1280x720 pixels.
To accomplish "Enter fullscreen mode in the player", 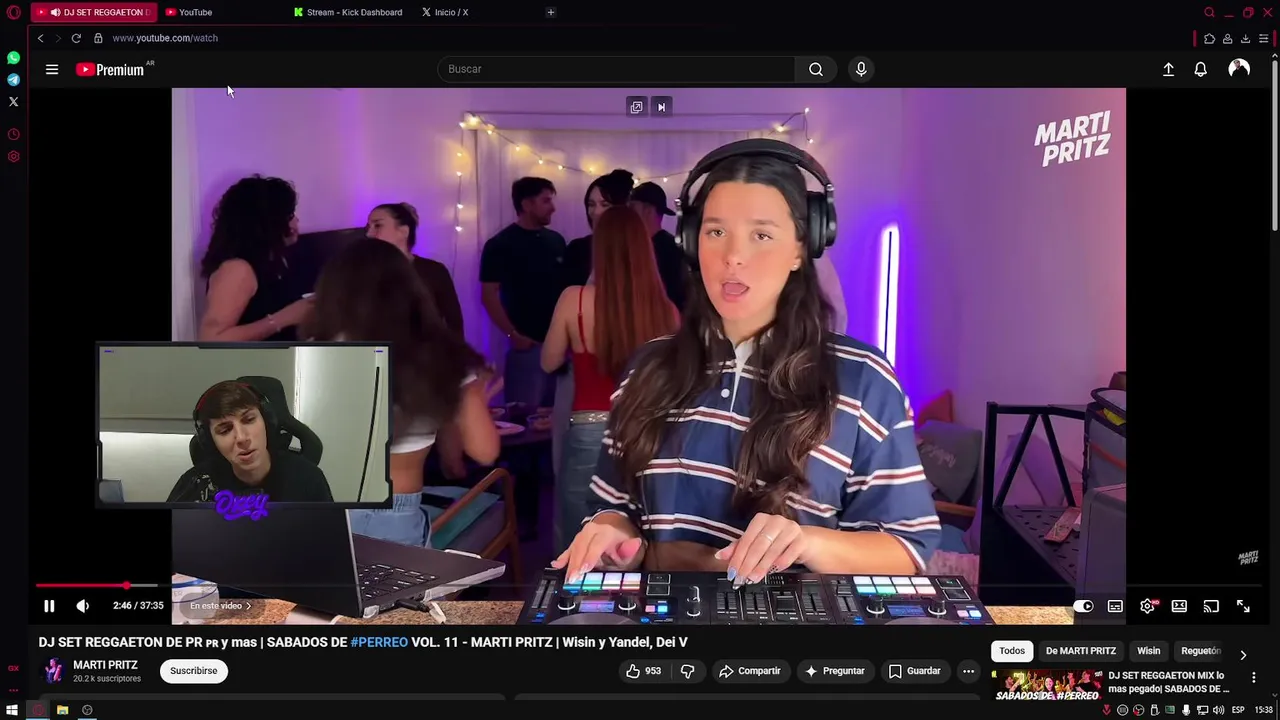I will pyautogui.click(x=1243, y=606).
